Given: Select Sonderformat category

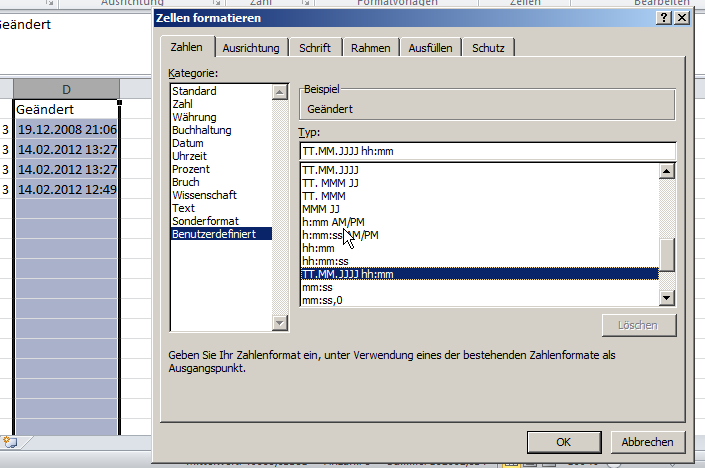Looking at the screenshot, I should click(x=221, y=221).
